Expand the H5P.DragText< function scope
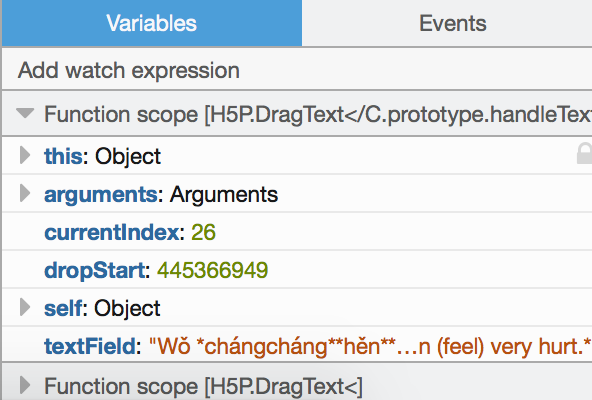The image size is (592, 400). 25,385
